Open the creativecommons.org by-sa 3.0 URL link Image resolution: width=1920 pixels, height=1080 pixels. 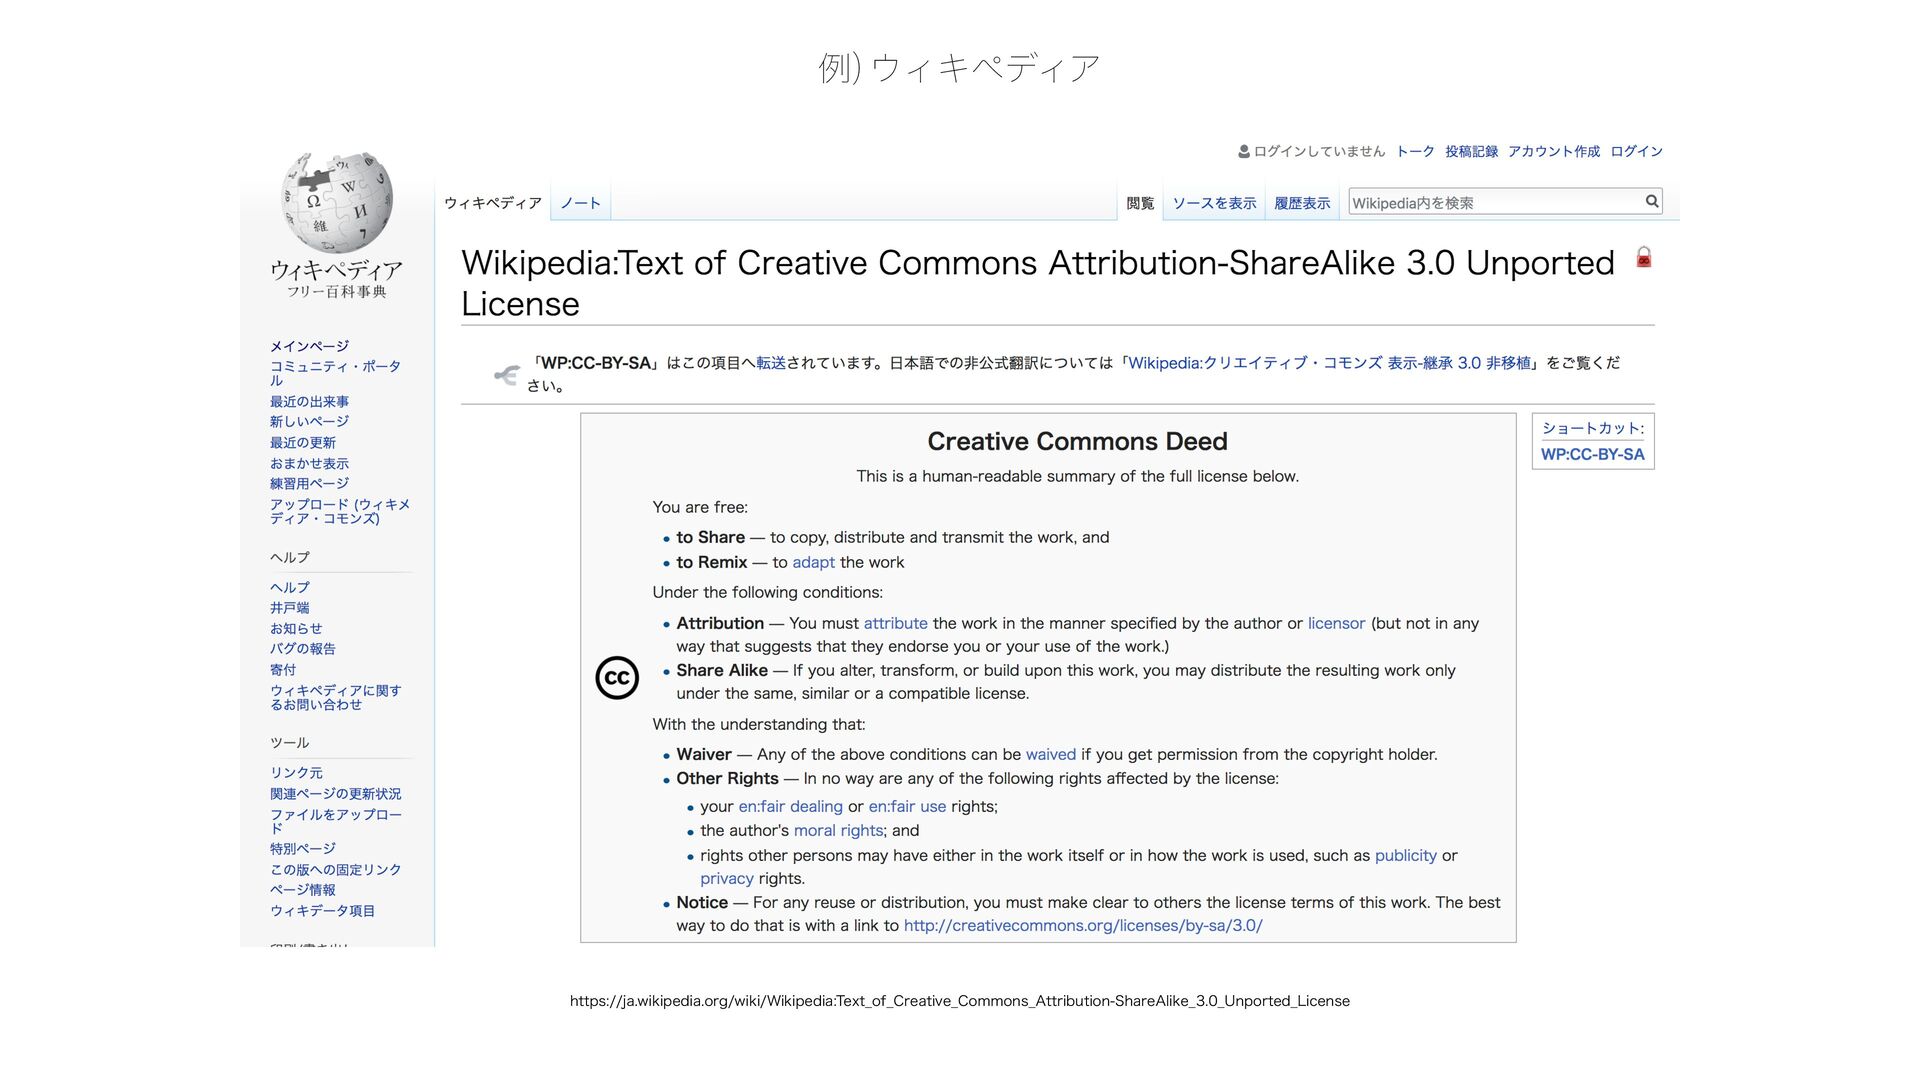pos(1082,926)
